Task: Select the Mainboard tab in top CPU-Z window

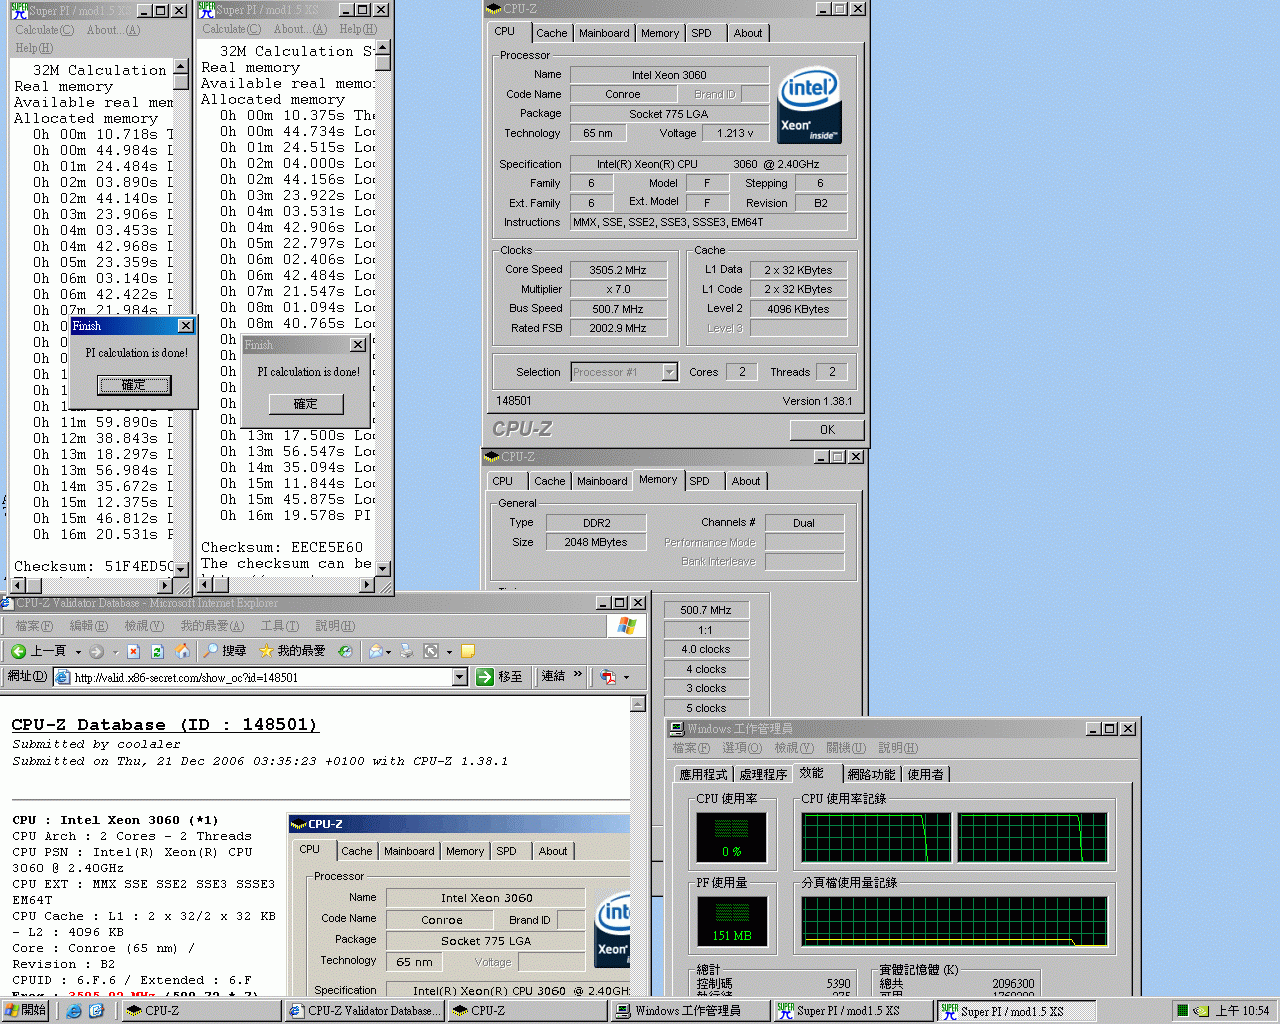Action: point(604,33)
